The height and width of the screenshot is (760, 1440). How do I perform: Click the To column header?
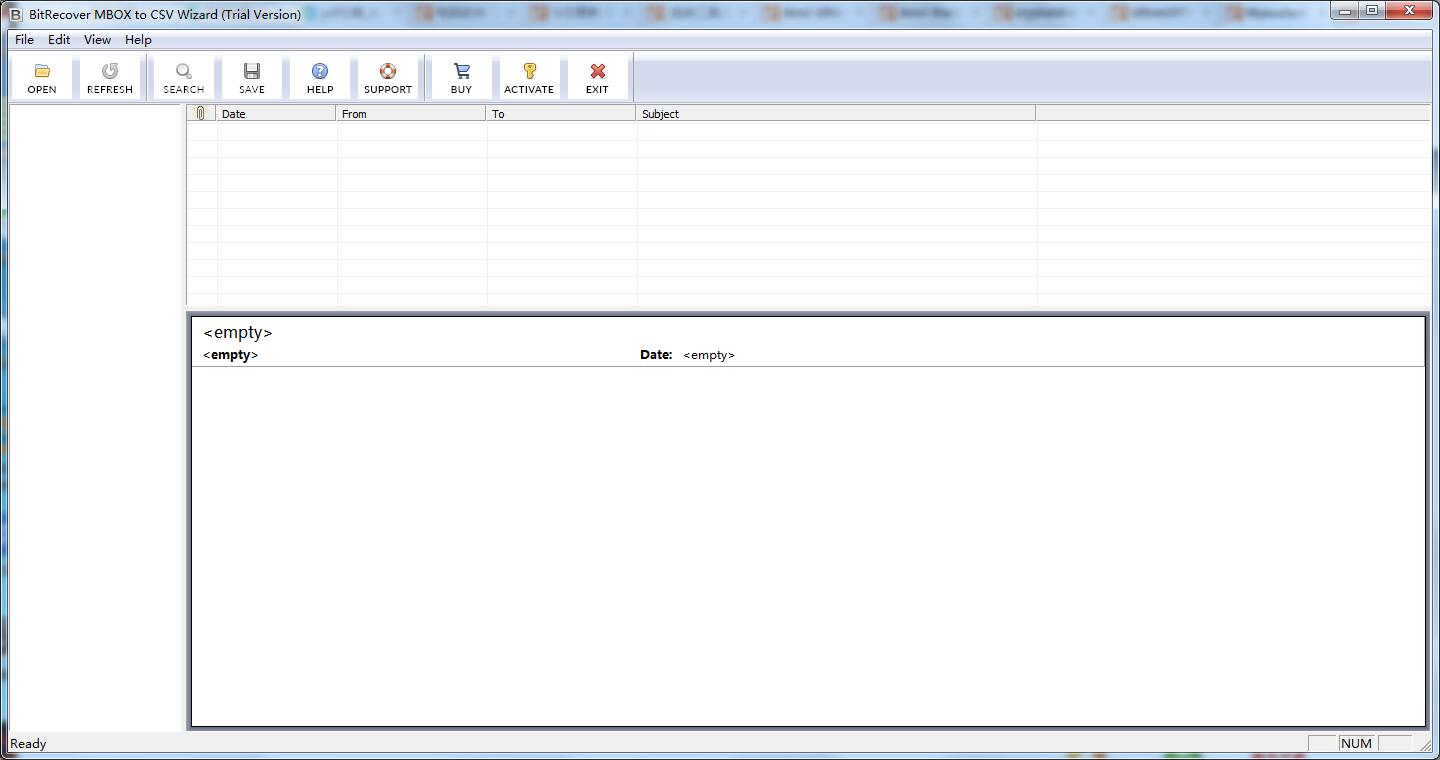(561, 114)
